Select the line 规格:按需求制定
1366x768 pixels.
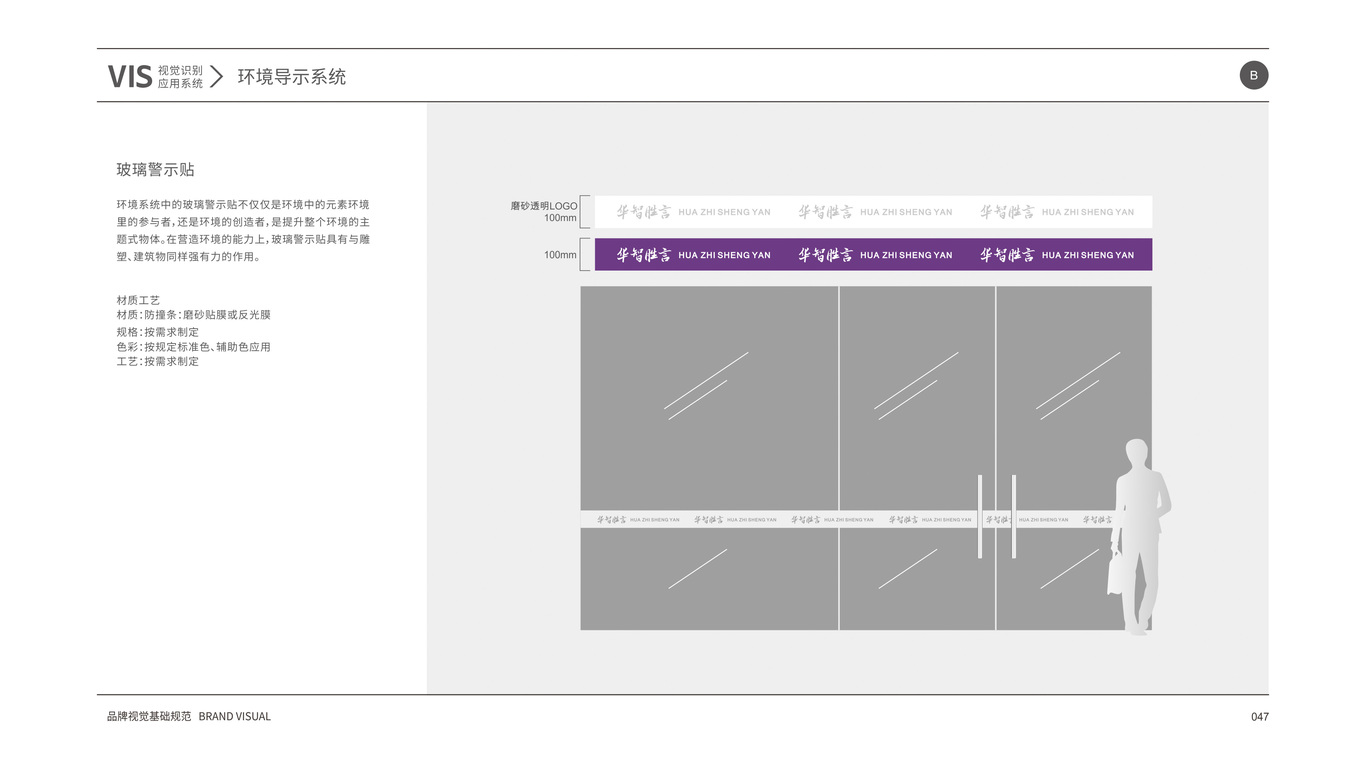(157, 332)
